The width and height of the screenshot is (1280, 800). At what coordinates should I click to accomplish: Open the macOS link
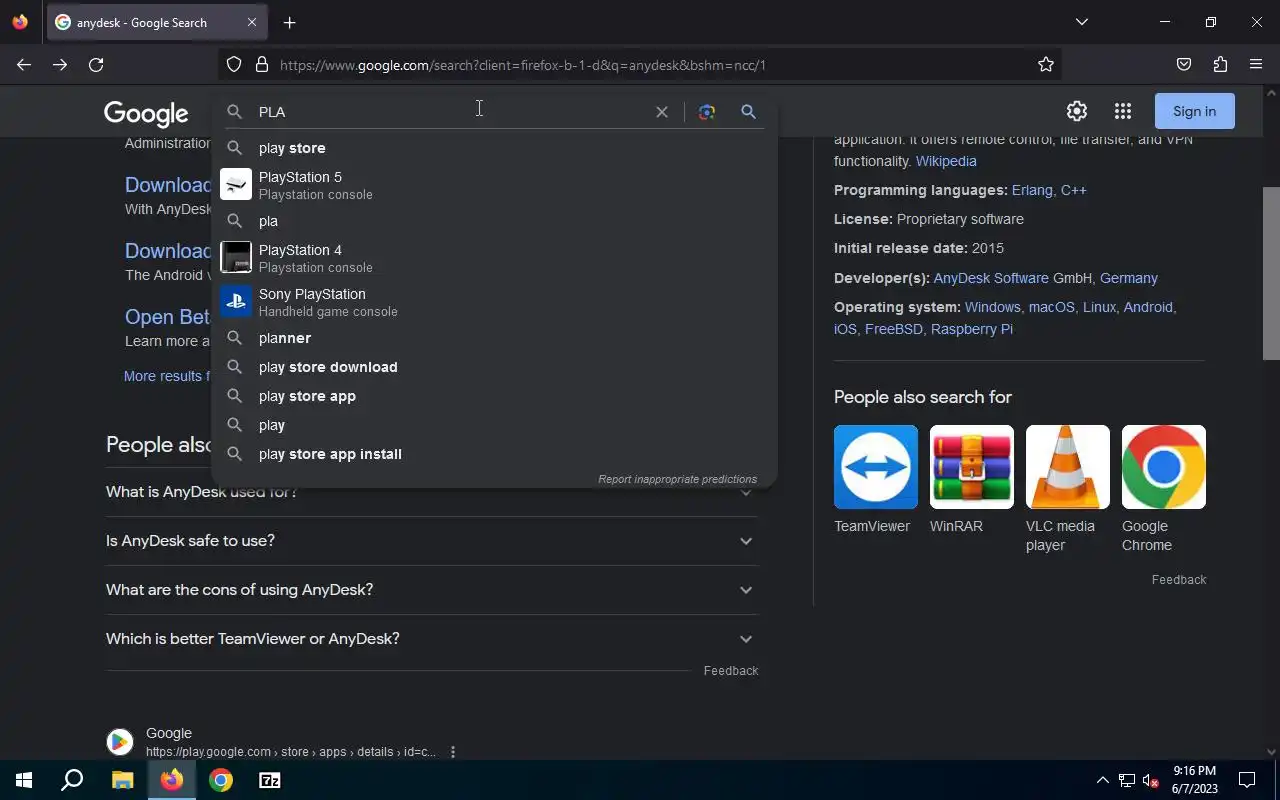point(1051,307)
